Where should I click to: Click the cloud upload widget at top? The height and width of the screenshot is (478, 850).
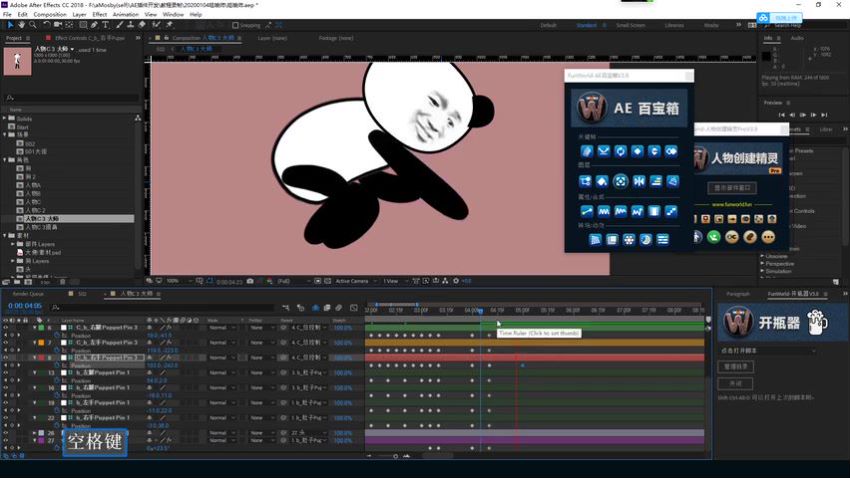point(779,18)
